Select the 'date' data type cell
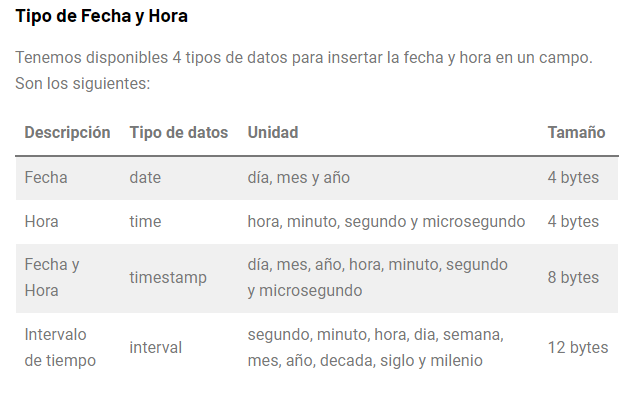The image size is (630, 403). point(145,178)
